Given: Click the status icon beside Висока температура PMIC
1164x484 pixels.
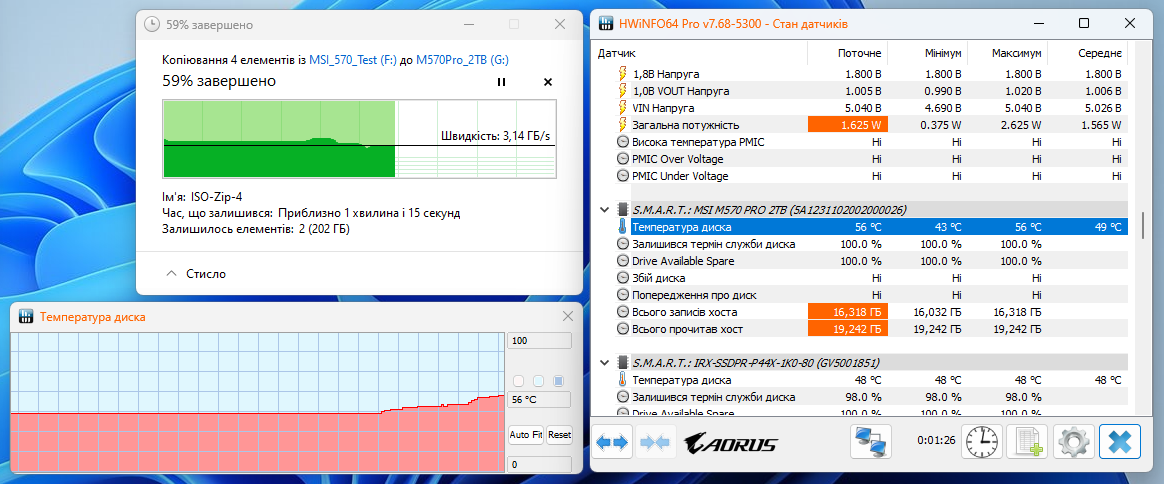Looking at the screenshot, I should pyautogui.click(x=622, y=142).
